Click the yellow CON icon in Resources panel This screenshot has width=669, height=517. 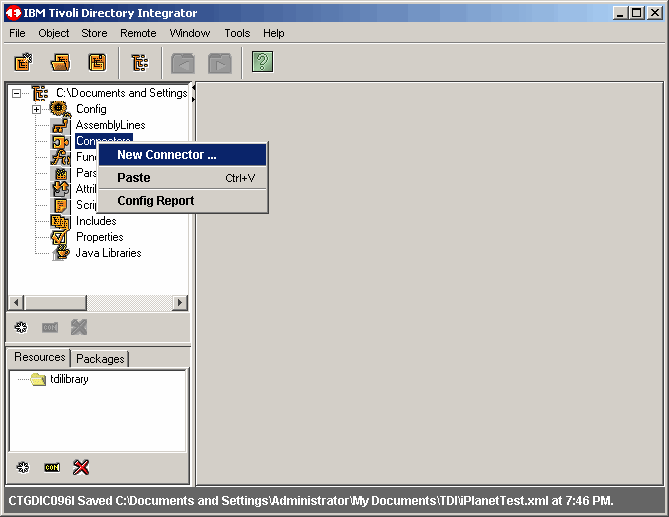(x=52, y=467)
